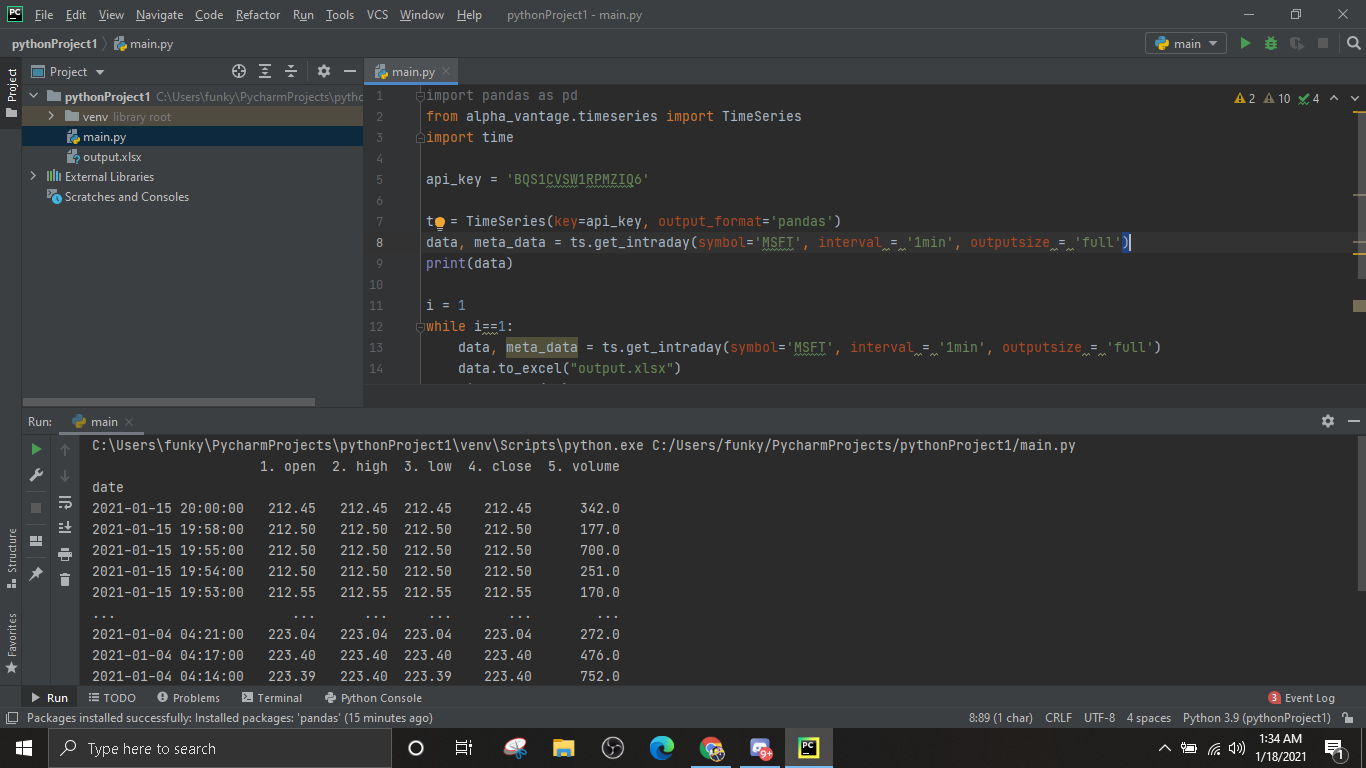This screenshot has height=768, width=1366.
Task: Expand External Libraries node
Action: click(33, 177)
